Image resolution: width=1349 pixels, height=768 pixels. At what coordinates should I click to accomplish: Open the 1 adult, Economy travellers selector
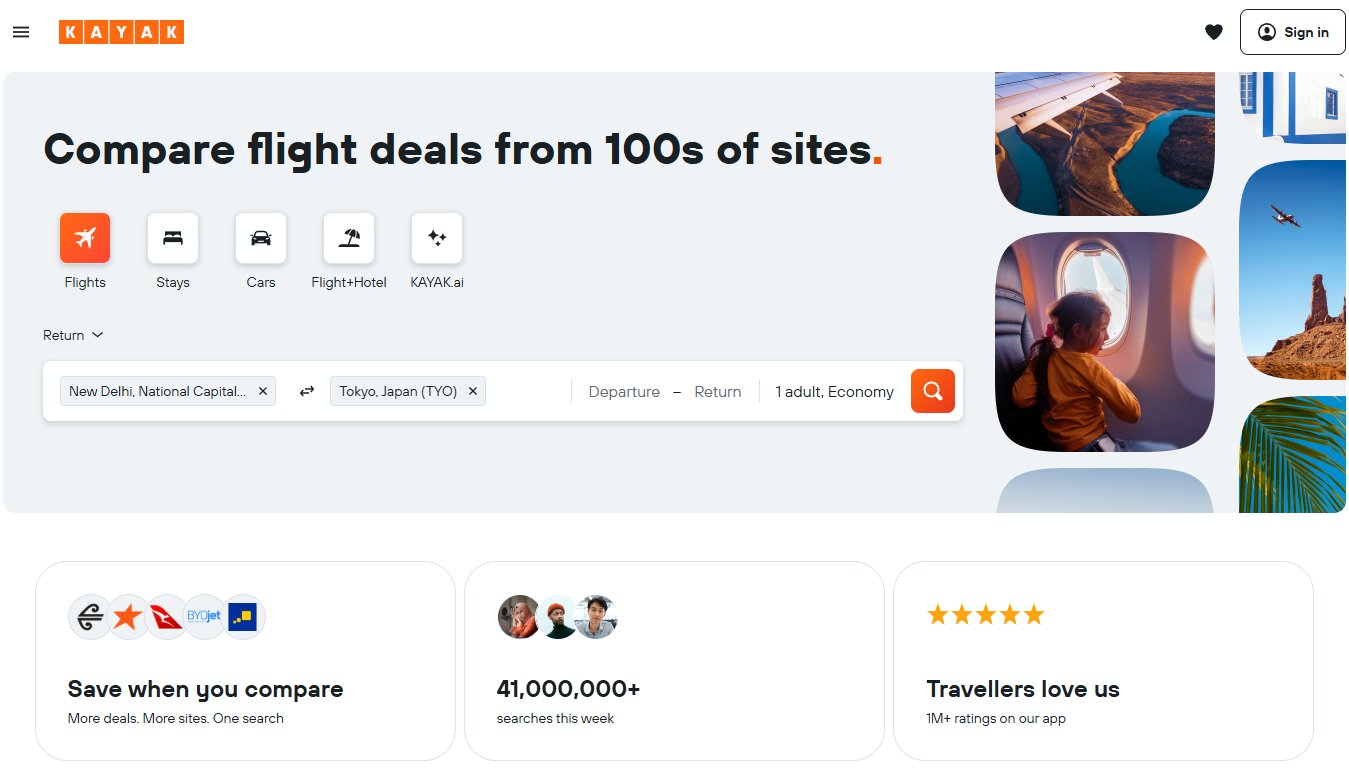[x=834, y=391]
